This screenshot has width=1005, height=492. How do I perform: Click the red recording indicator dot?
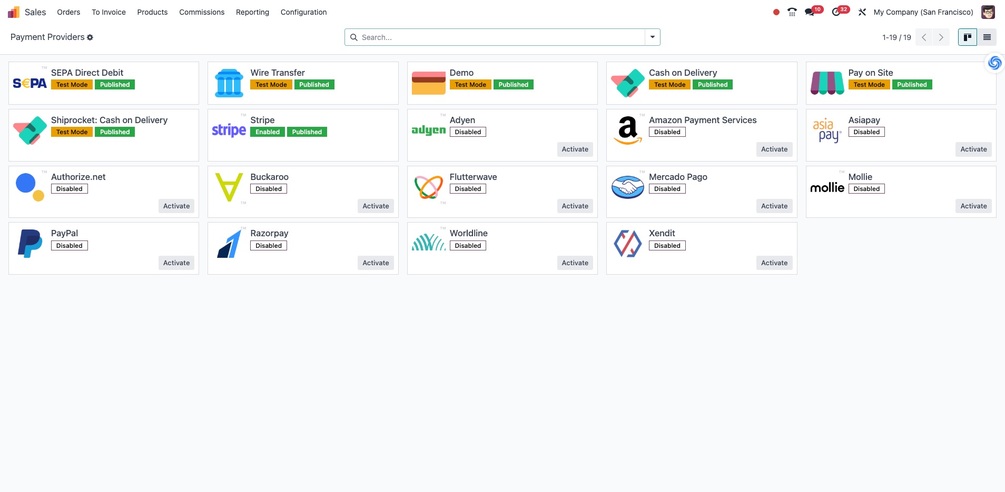[x=776, y=12]
